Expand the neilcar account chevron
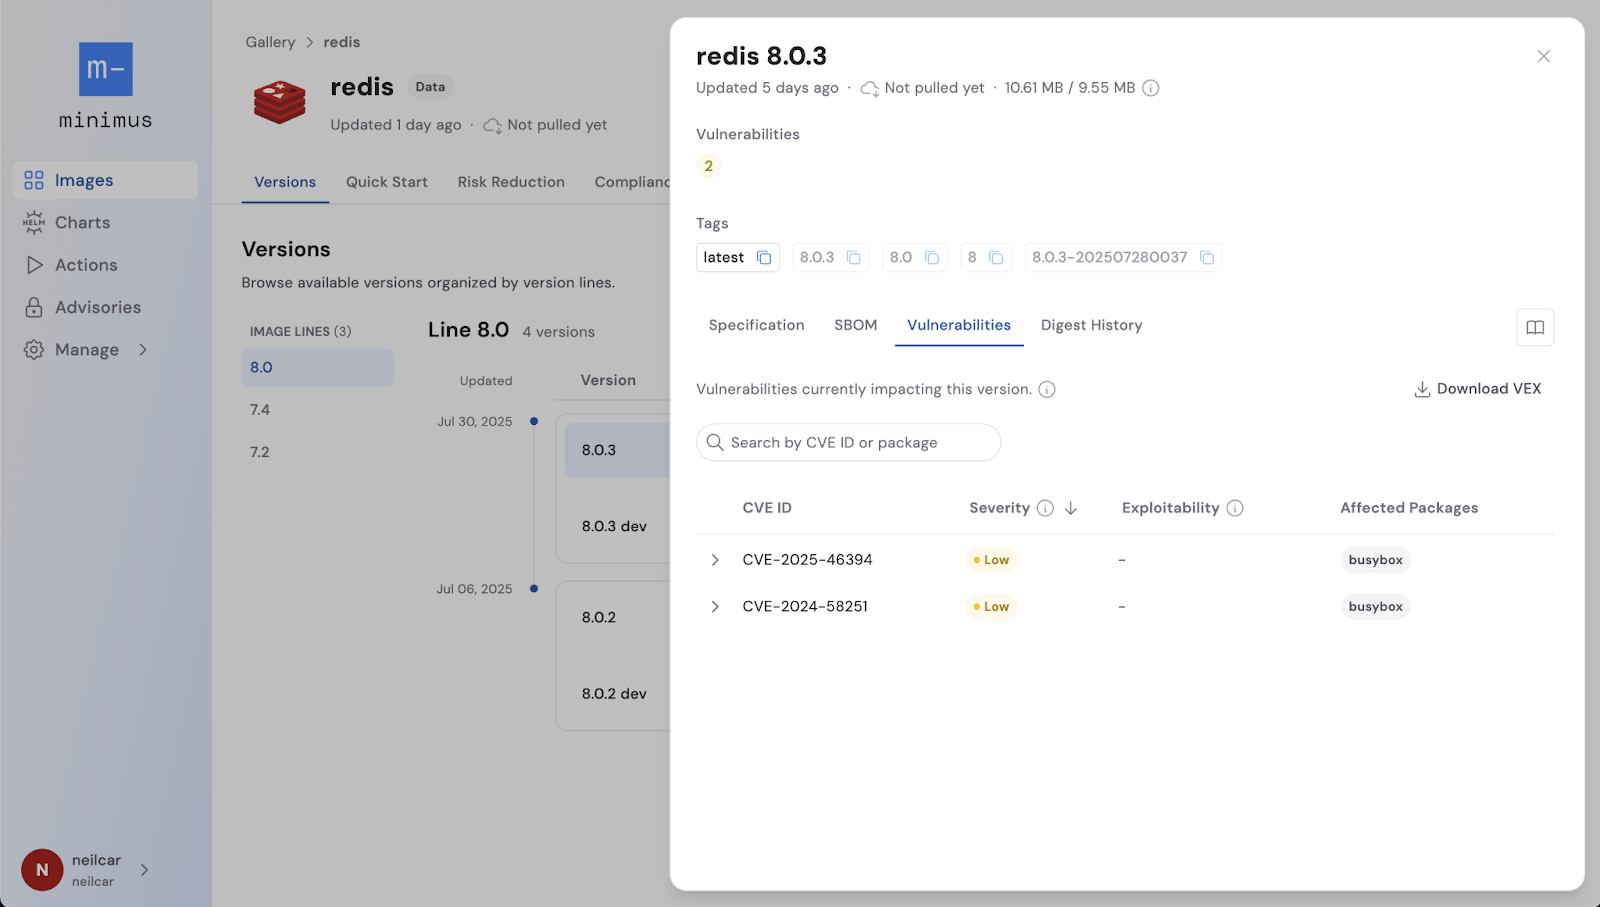Viewport: 1600px width, 907px height. tap(145, 870)
